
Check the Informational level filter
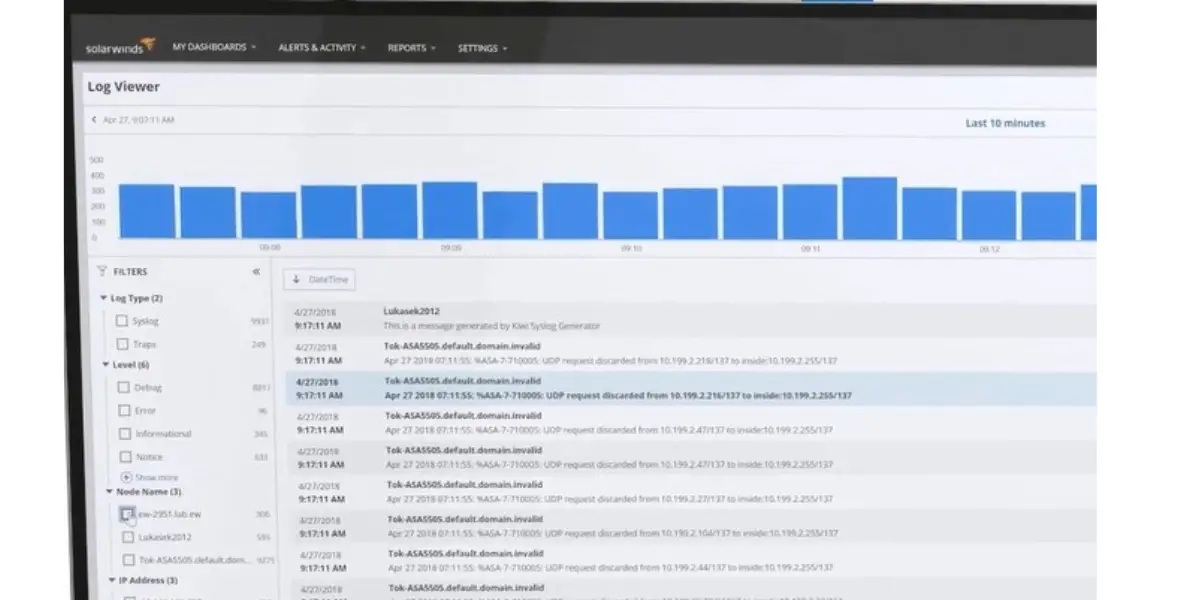point(125,434)
